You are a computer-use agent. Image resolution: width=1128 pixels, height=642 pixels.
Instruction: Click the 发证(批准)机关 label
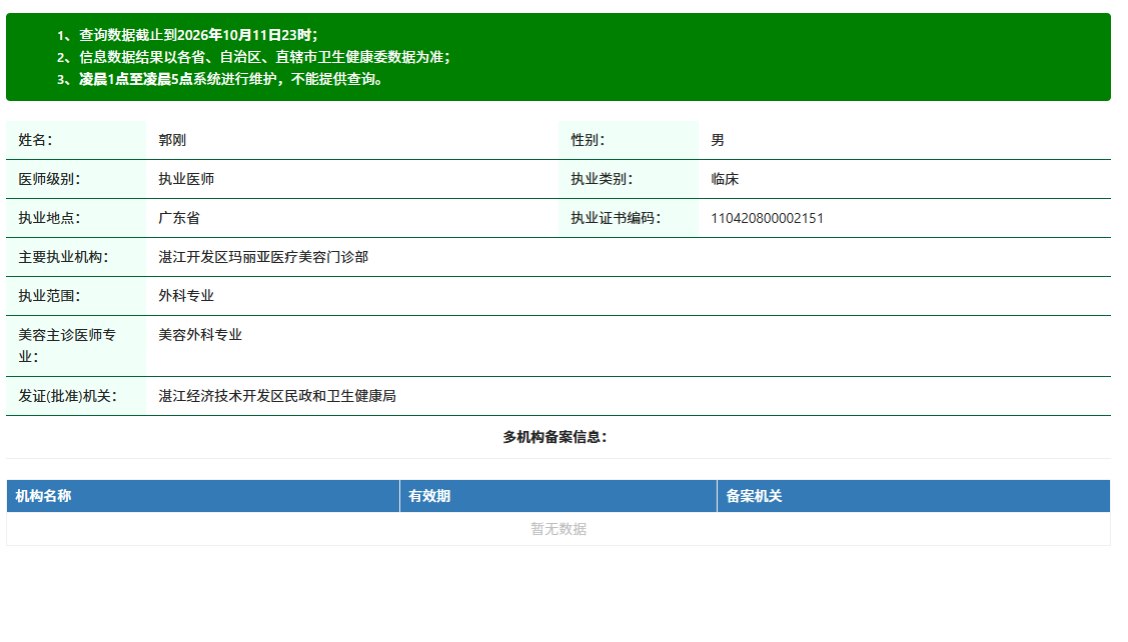(68, 396)
